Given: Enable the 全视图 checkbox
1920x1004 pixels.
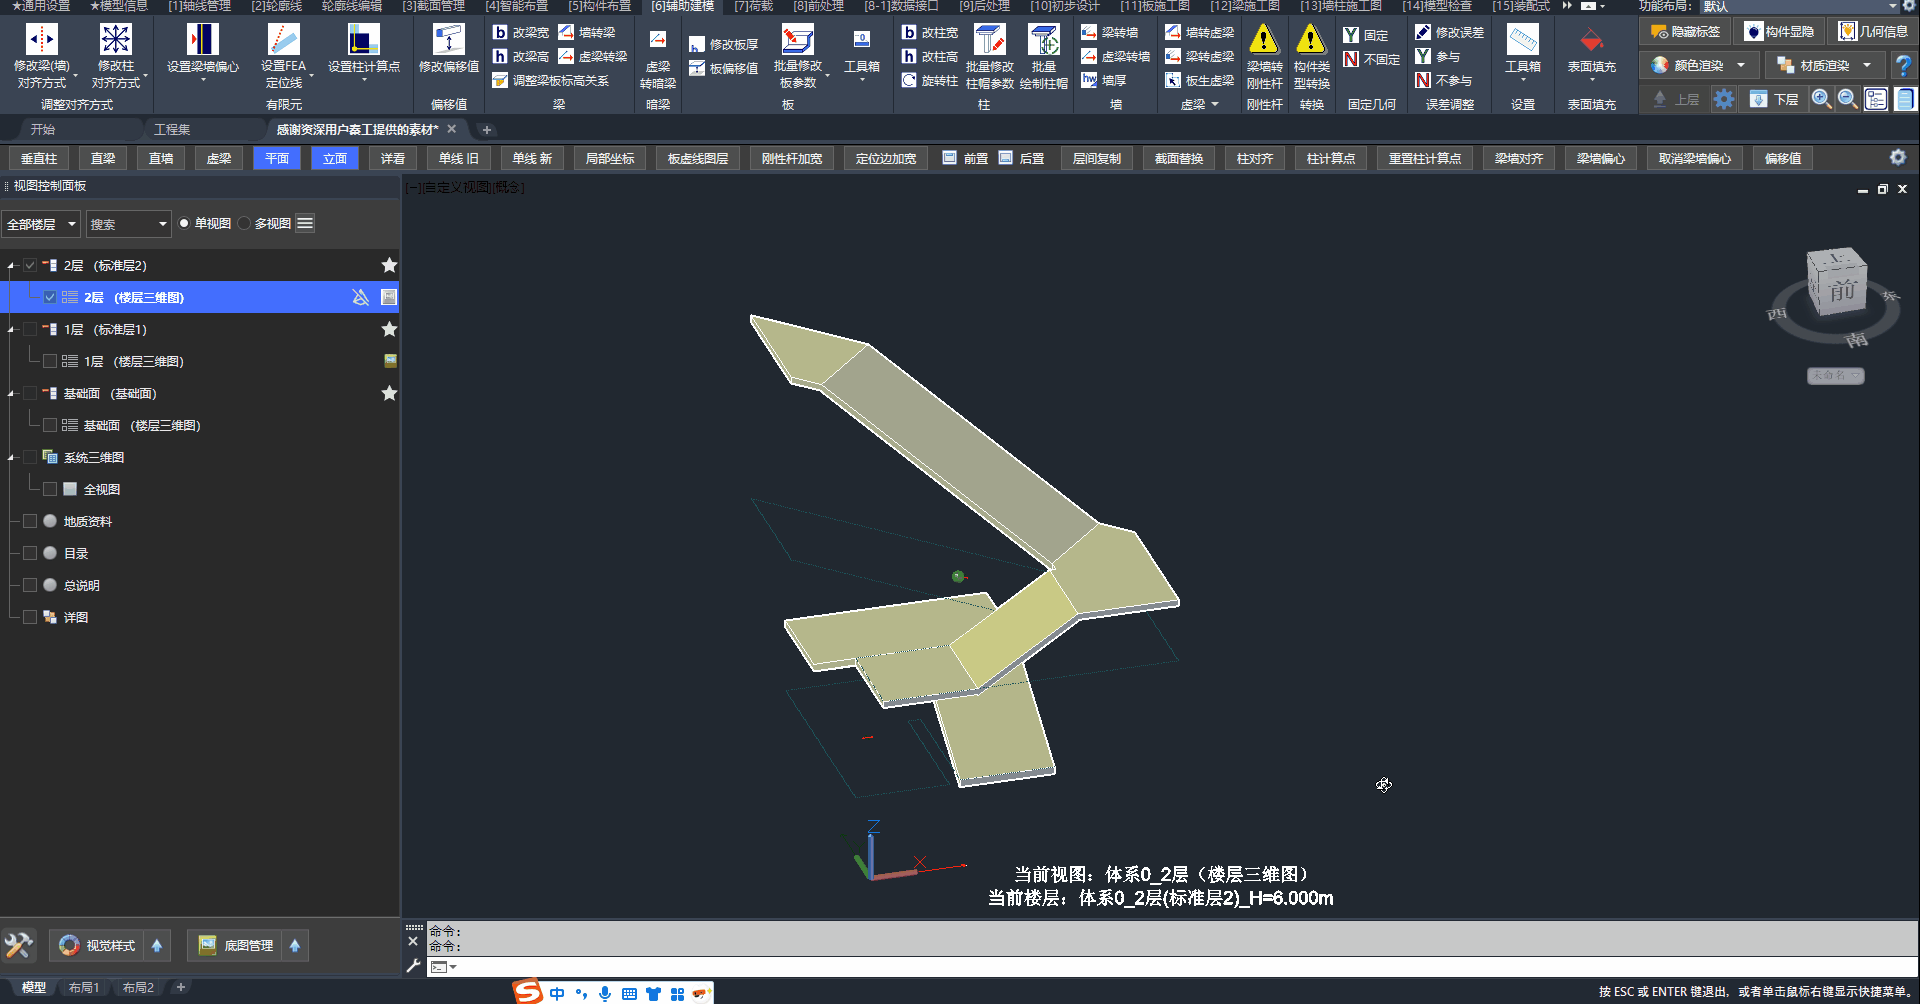Looking at the screenshot, I should tap(50, 489).
